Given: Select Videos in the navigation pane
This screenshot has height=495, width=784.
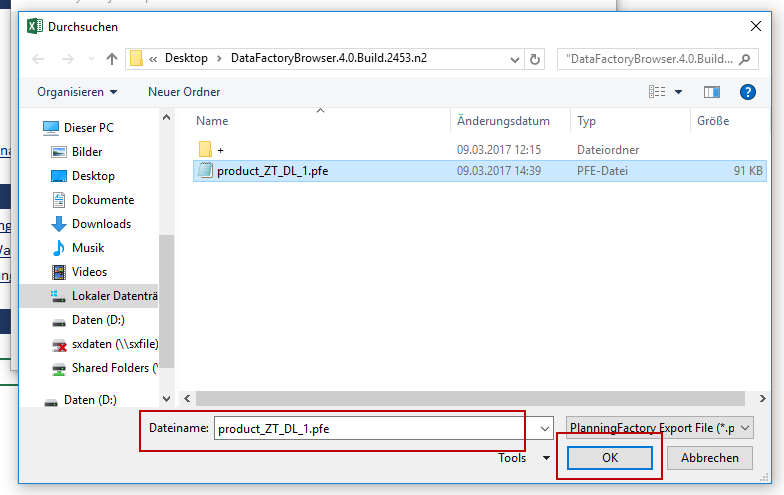Looking at the screenshot, I should coord(89,272).
